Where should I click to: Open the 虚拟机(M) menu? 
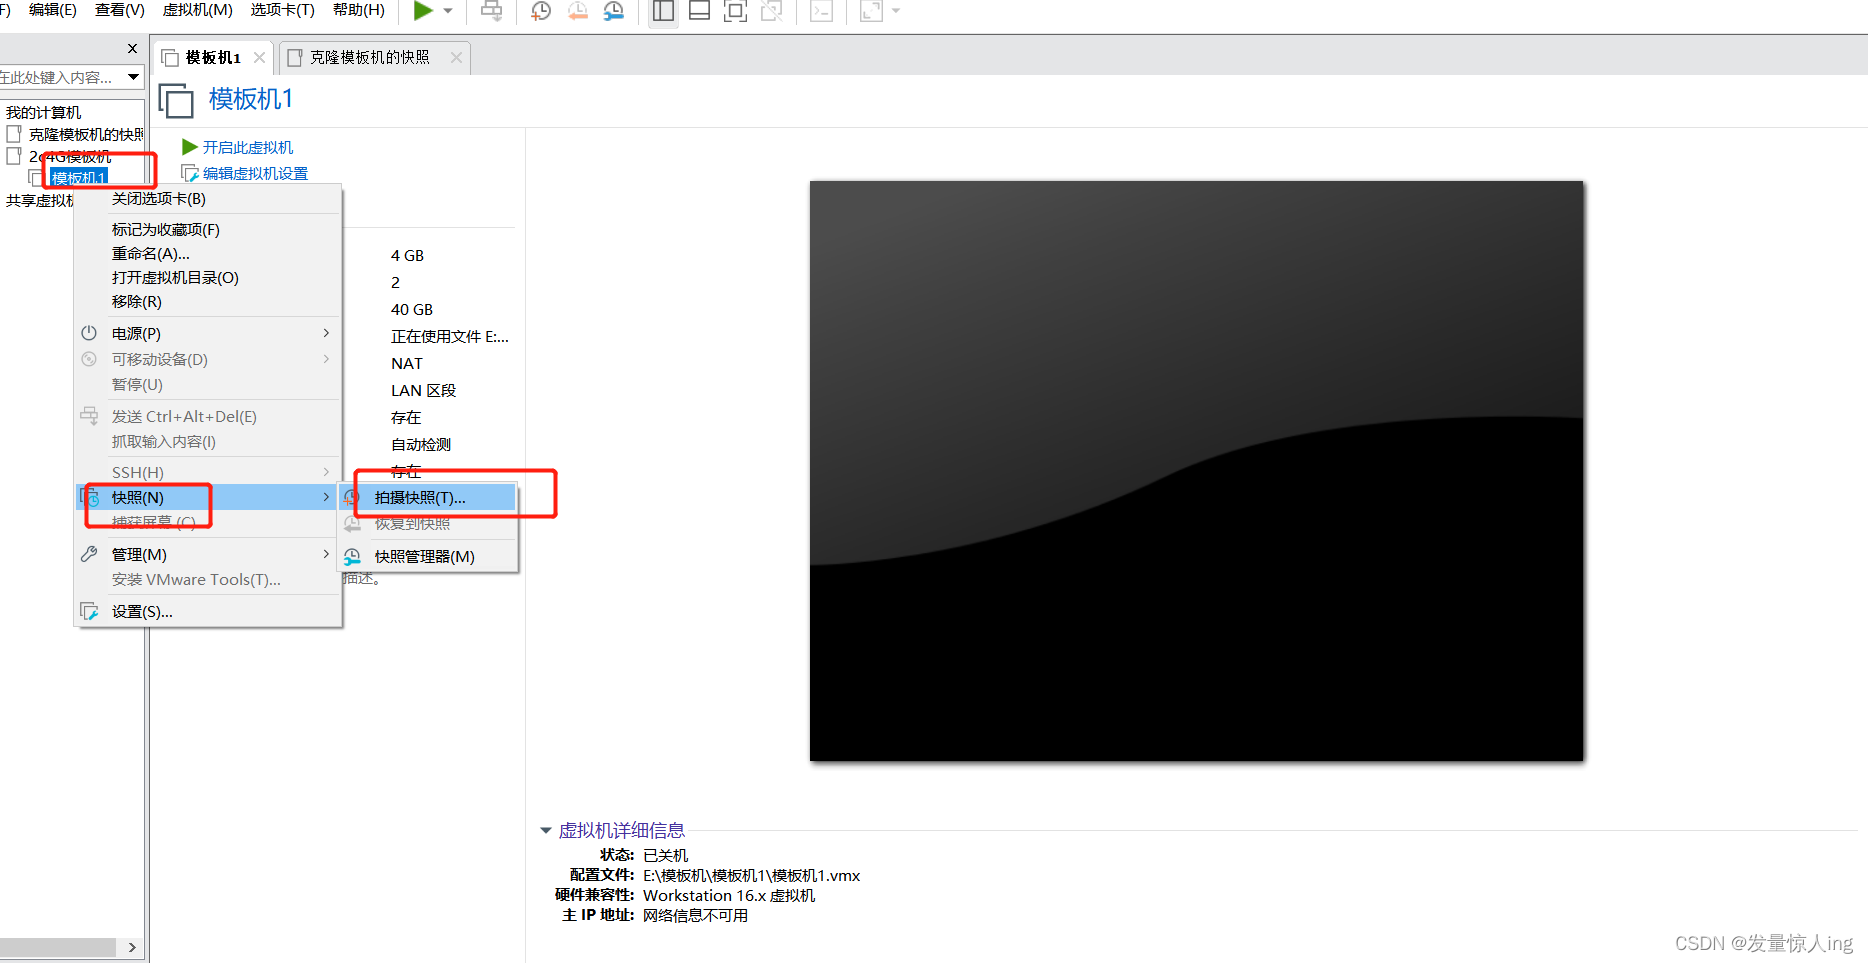tap(198, 10)
